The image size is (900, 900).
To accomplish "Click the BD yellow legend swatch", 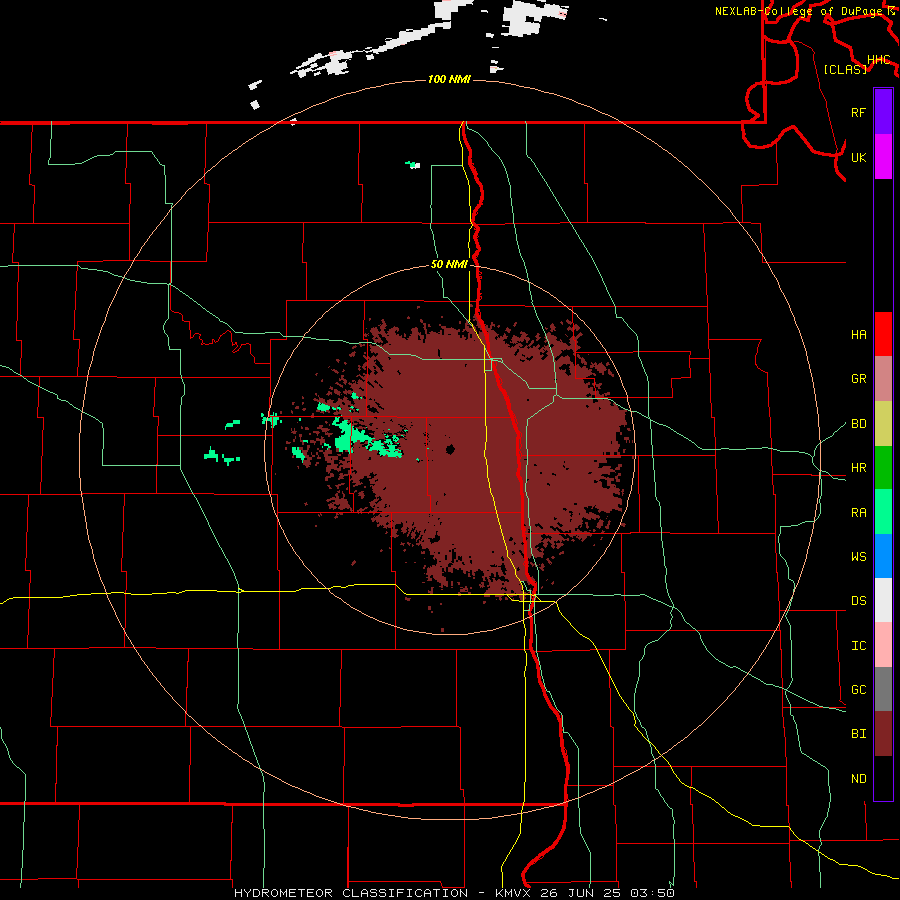I will [883, 424].
